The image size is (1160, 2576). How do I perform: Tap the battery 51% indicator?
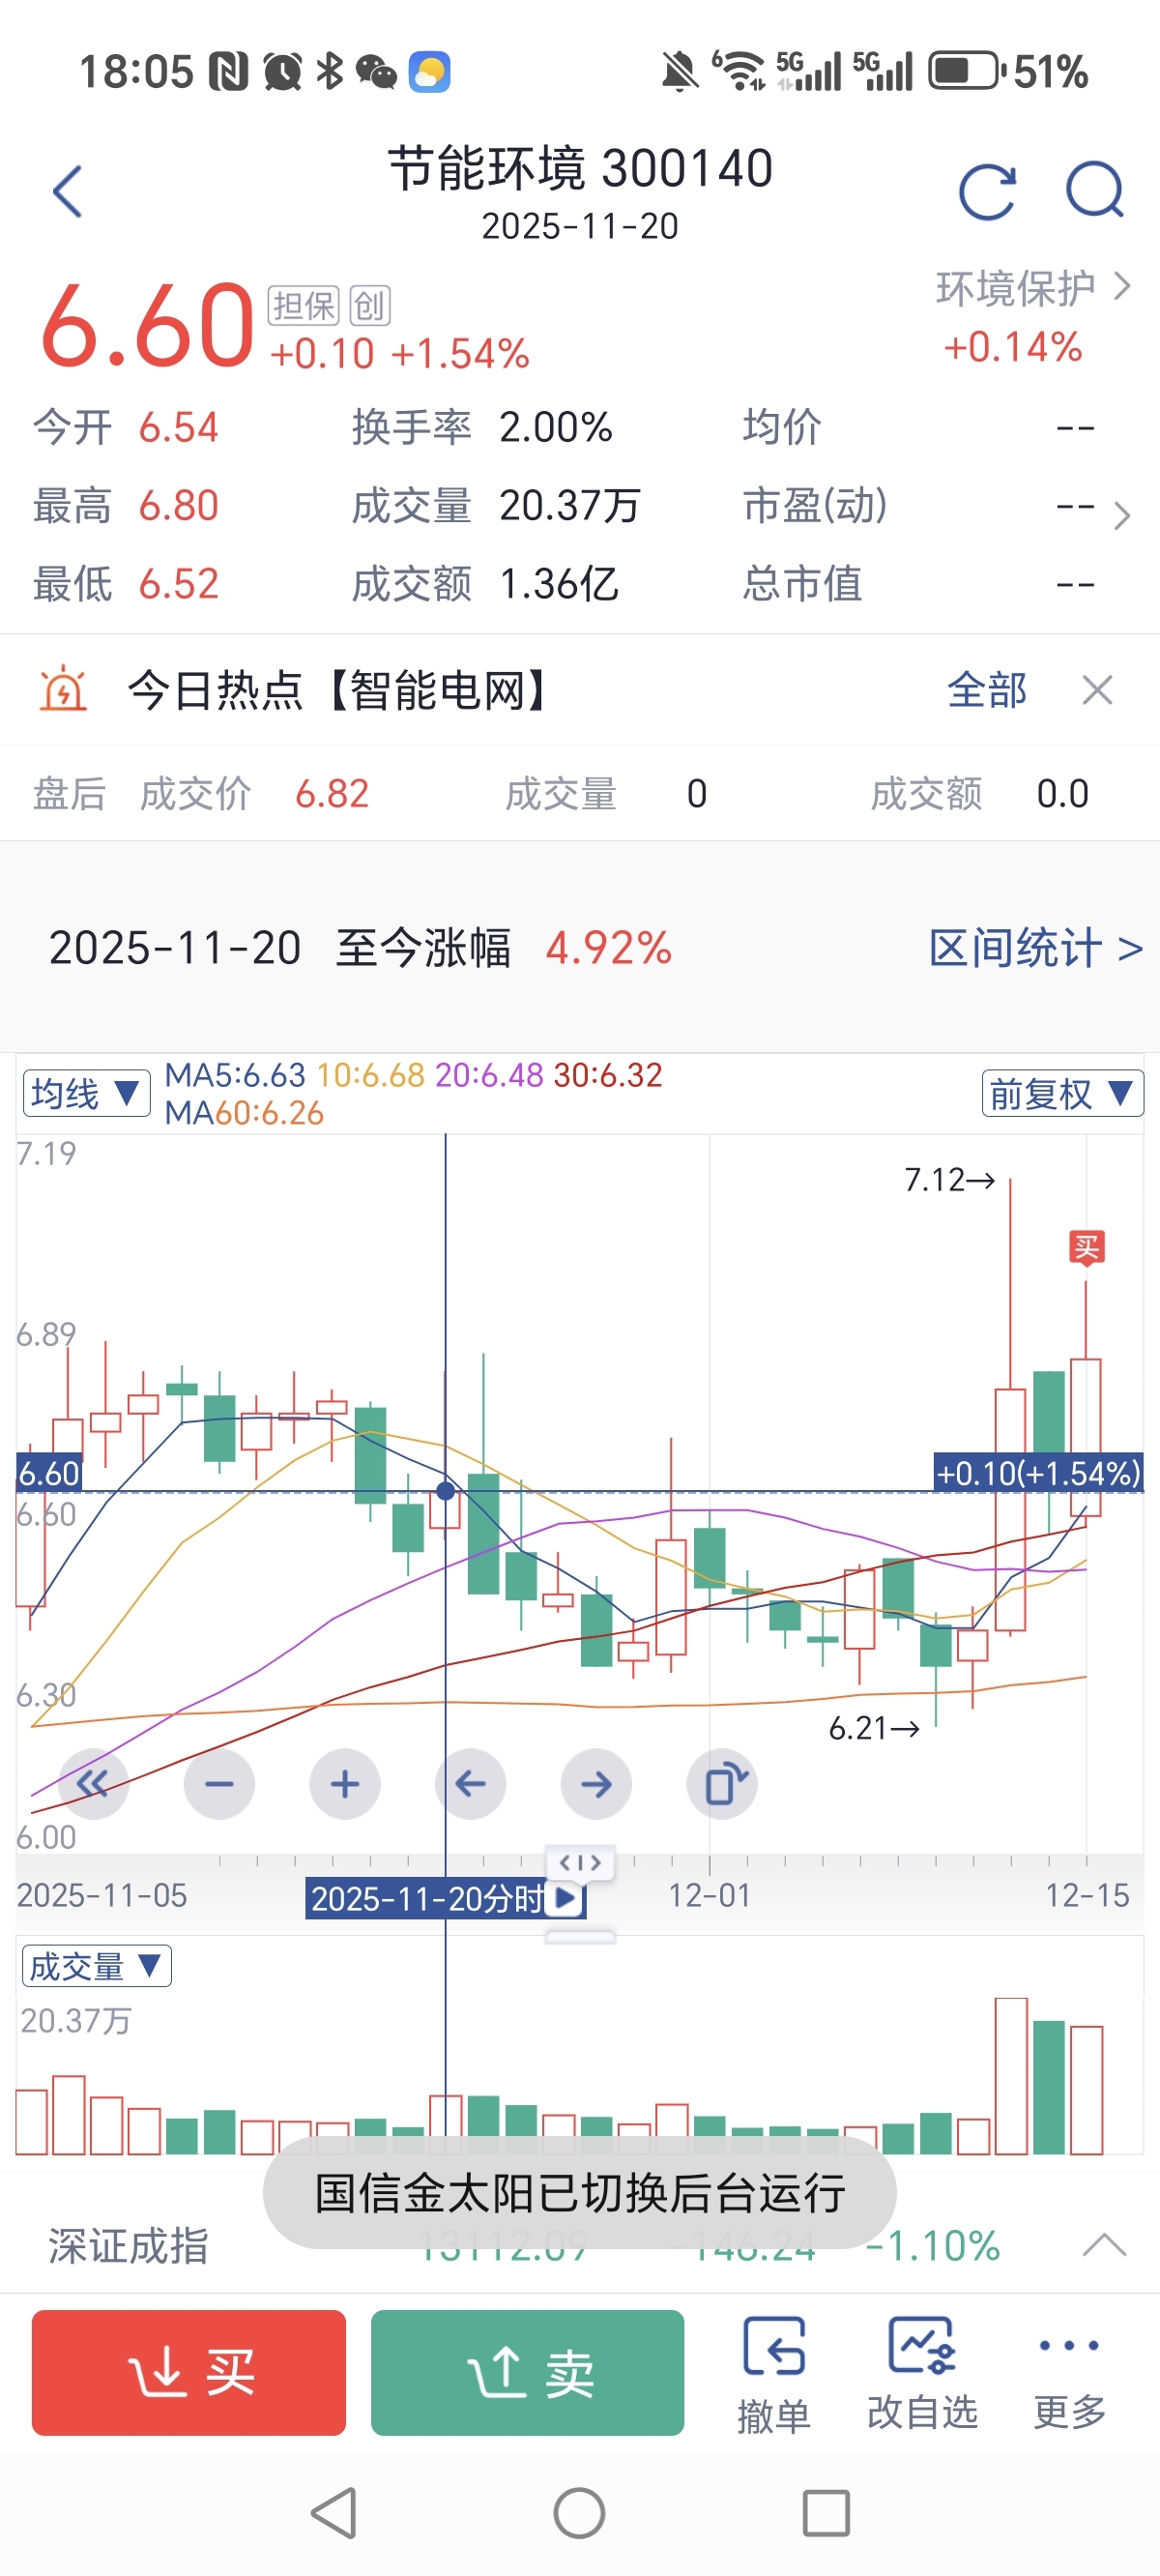[x=1008, y=72]
